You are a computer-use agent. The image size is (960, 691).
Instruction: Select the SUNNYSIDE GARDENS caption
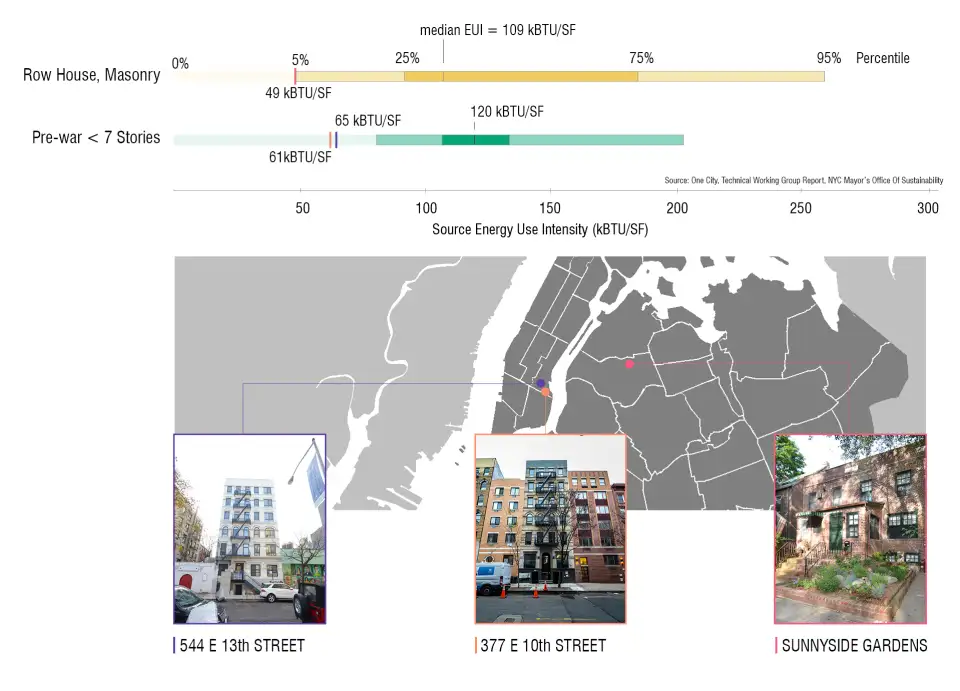[853, 646]
